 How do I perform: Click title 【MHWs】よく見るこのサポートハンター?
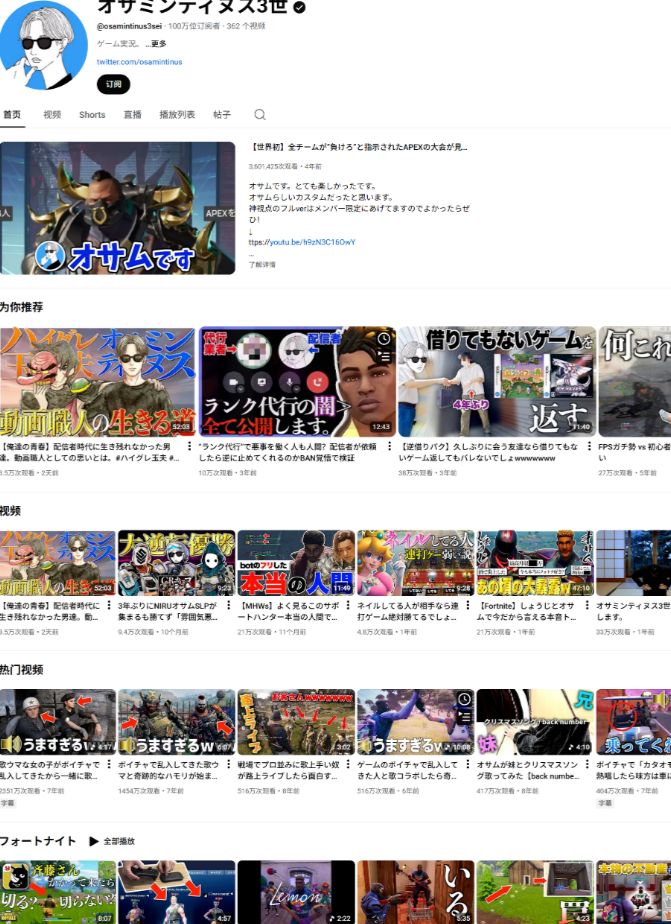click(x=289, y=611)
